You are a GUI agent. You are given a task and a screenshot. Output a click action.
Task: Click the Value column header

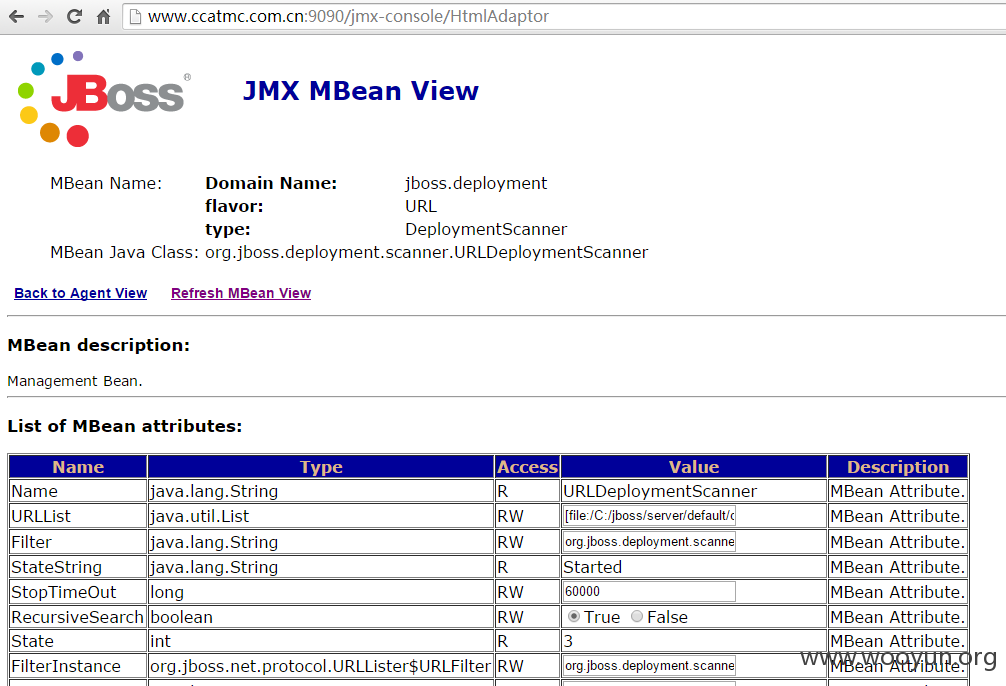(694, 467)
